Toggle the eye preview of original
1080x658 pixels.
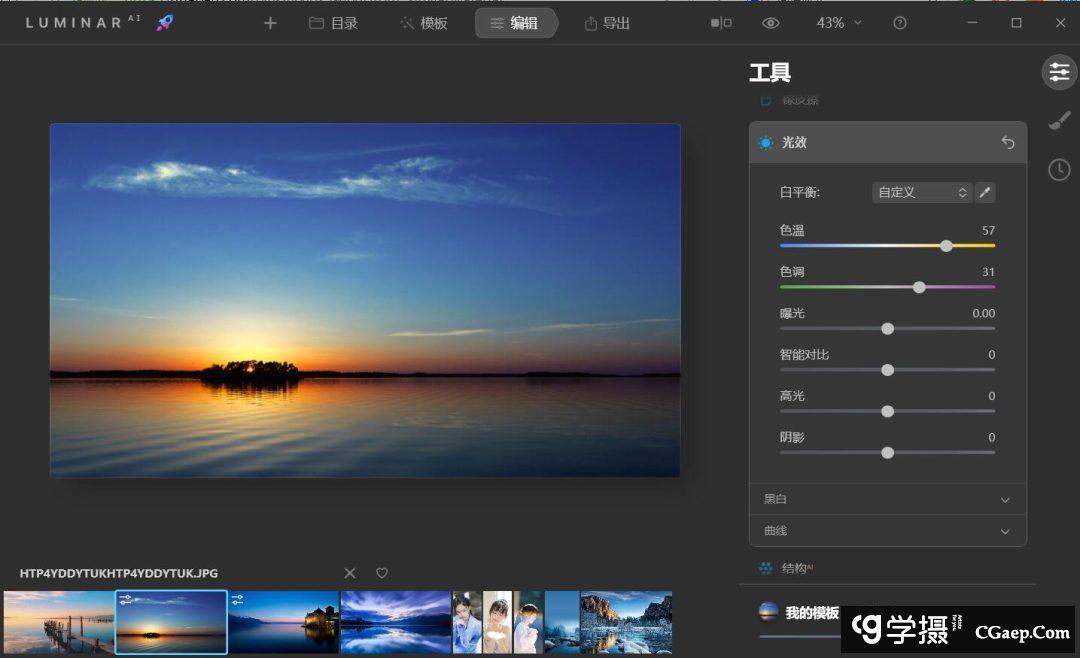(770, 23)
